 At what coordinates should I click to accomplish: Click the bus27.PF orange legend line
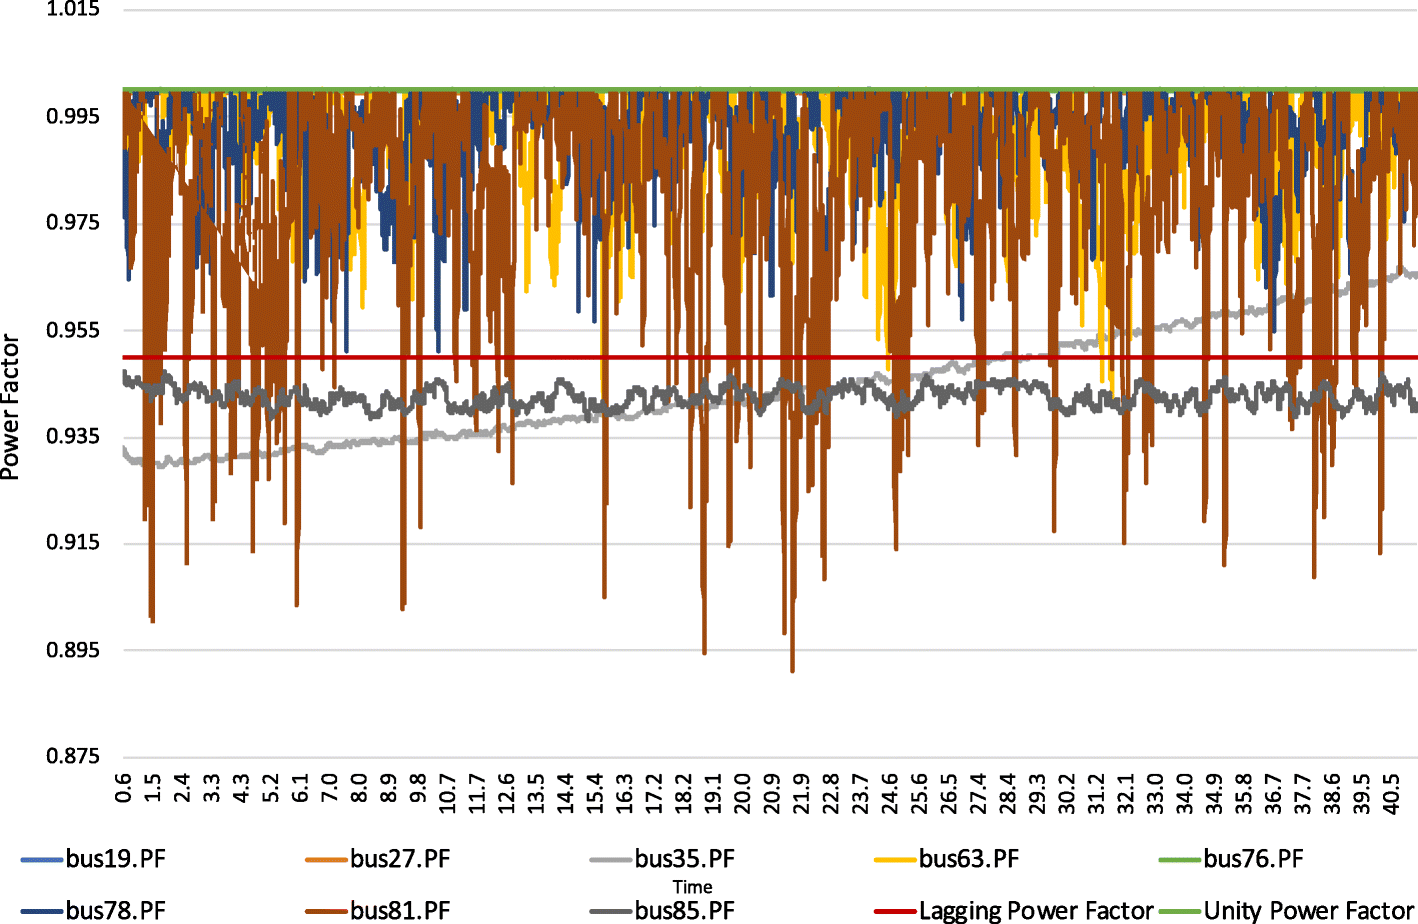[326, 860]
